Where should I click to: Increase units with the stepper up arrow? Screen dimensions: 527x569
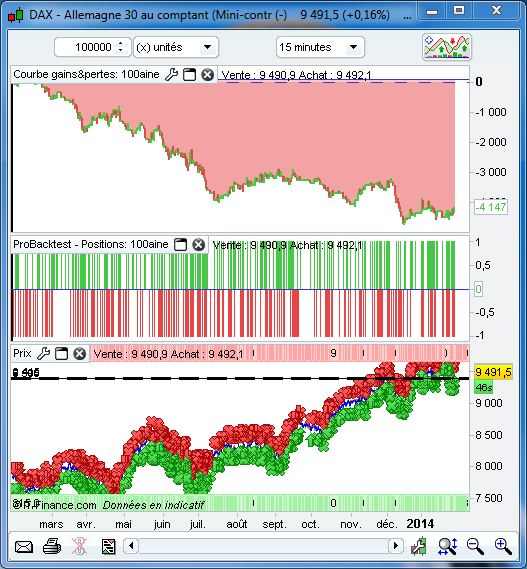tap(121, 44)
